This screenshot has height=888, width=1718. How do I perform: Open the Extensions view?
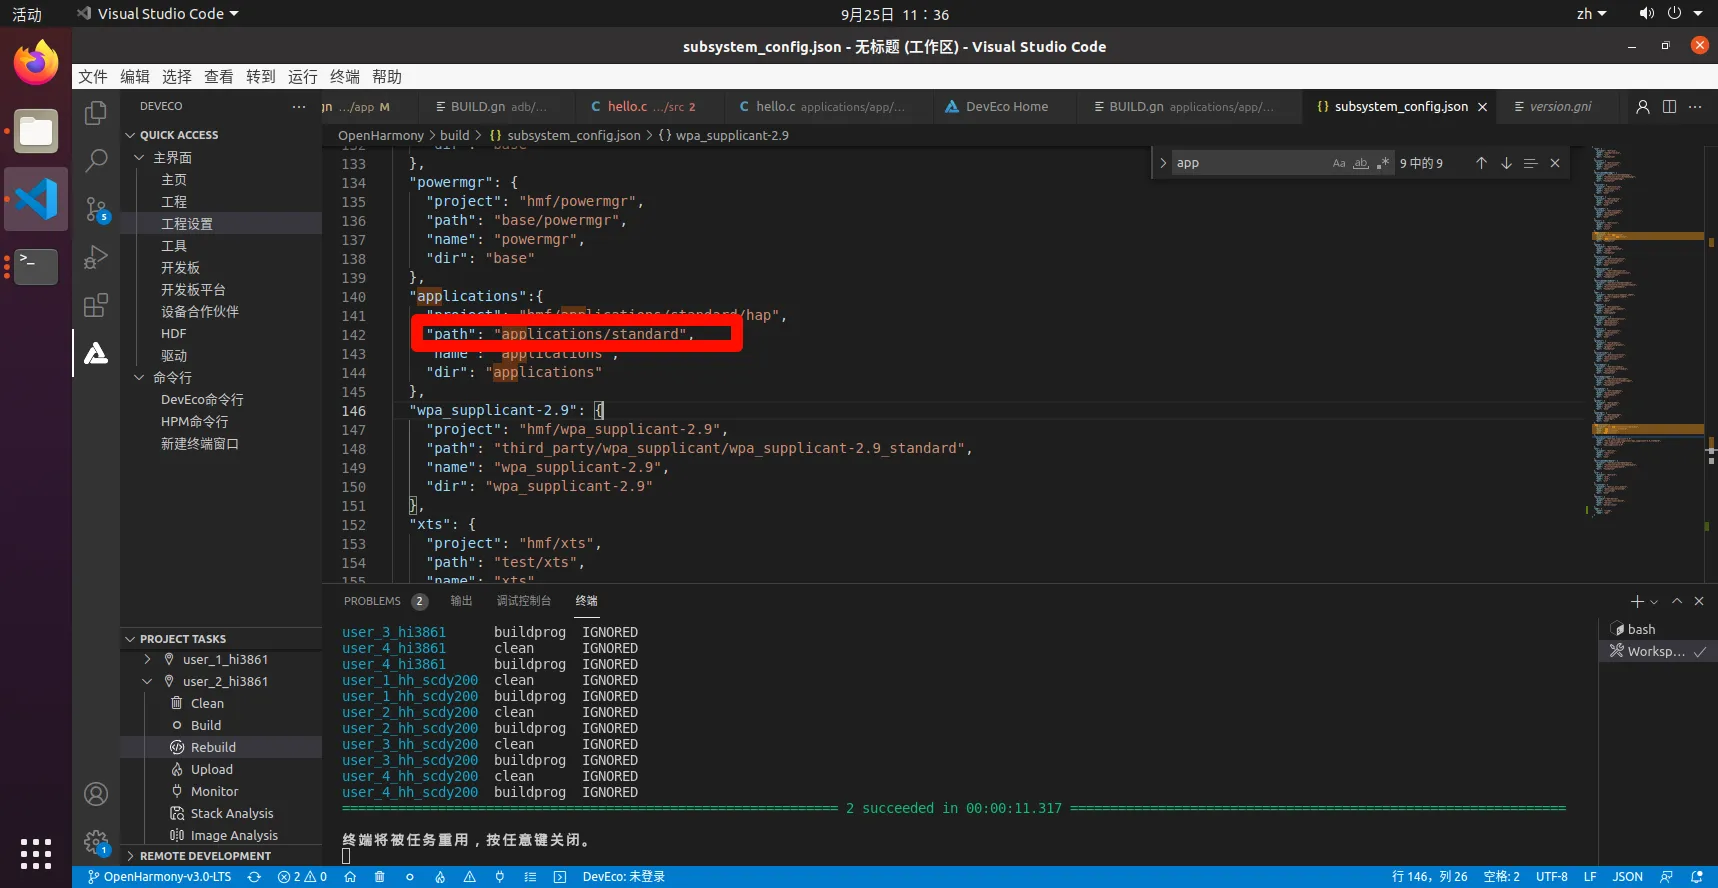[96, 305]
